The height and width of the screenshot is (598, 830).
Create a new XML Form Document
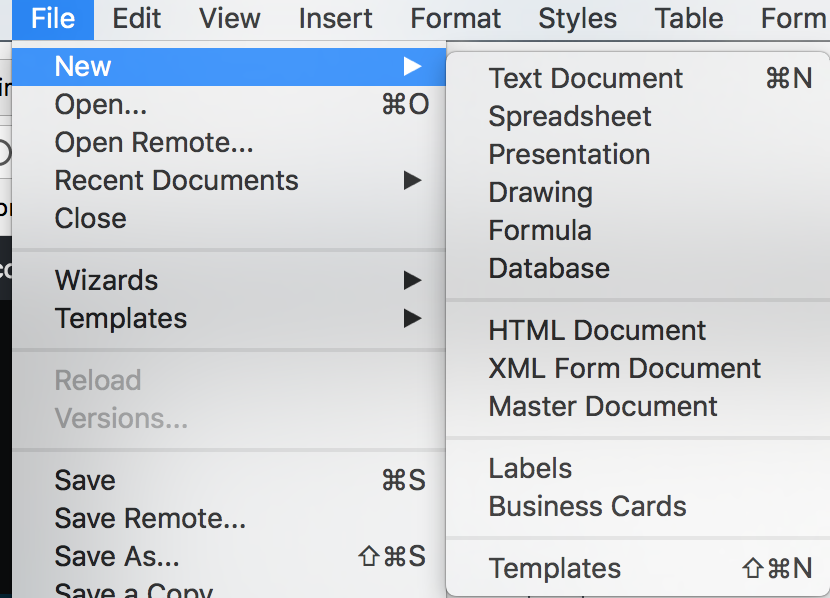click(638, 369)
